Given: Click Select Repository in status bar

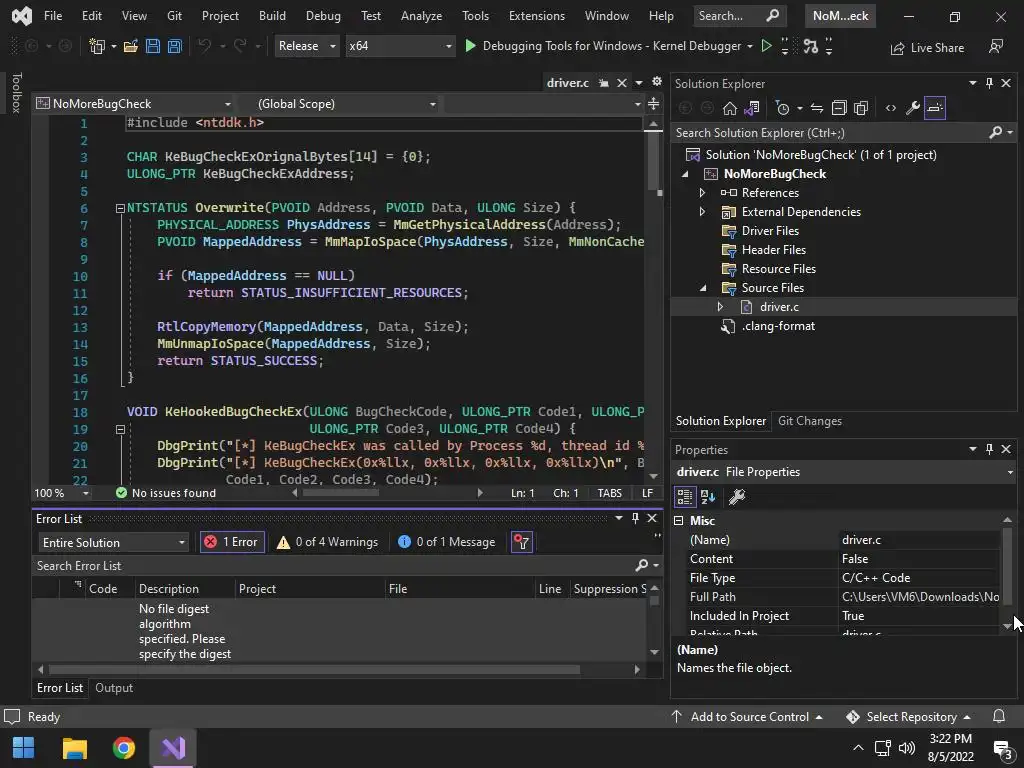Looking at the screenshot, I should (908, 716).
